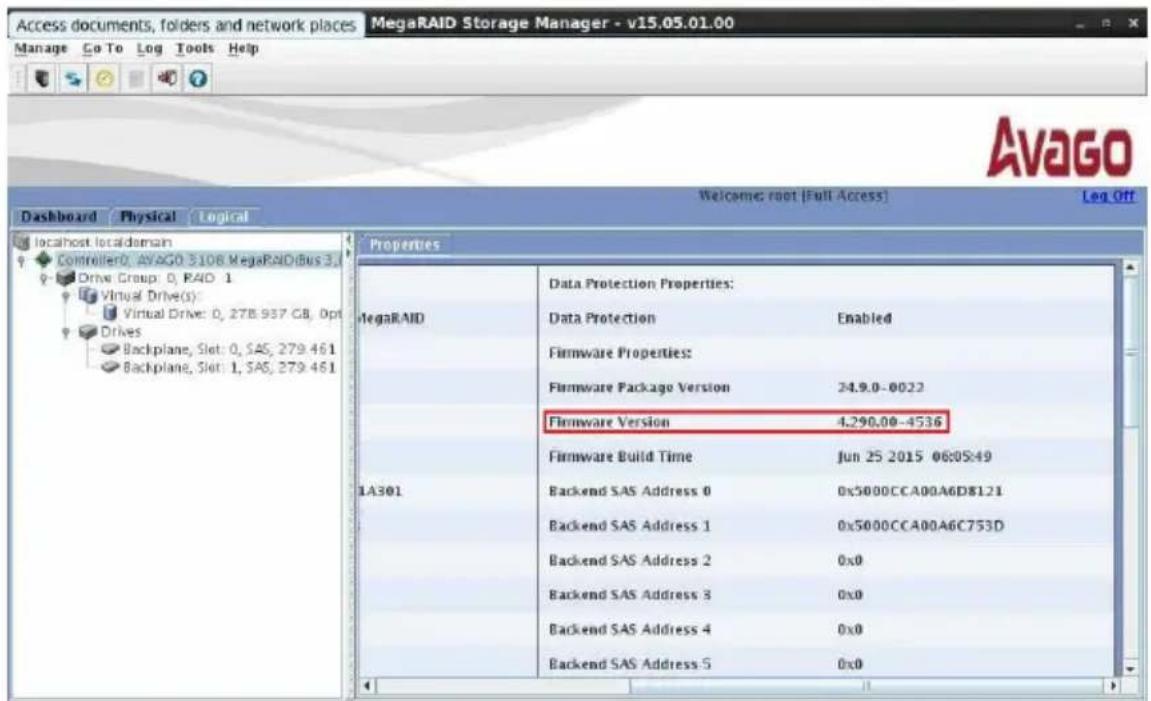The width and height of the screenshot is (1151, 701).
Task: Collapse the Virtual Drive(s) node
Action: (x=65, y=297)
